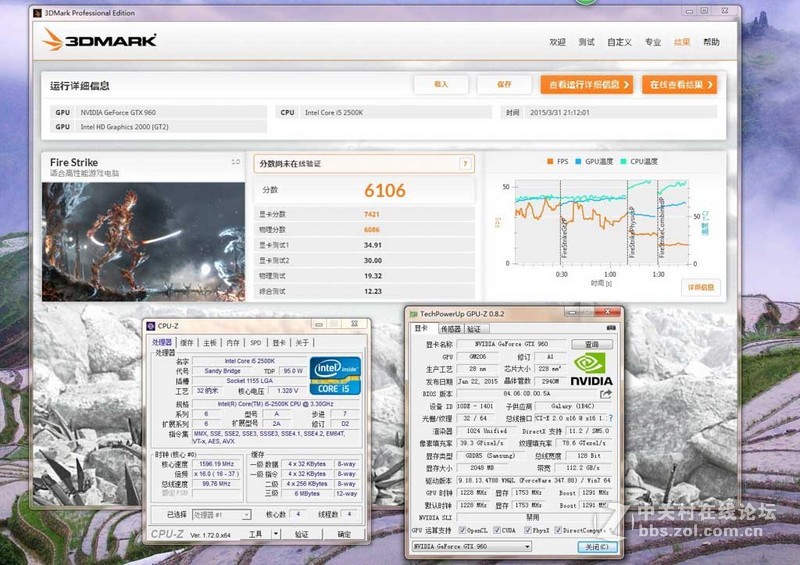This screenshot has height=565, width=800.
Task: Open the GPU selection dropdown in GPU-Z
Action: pos(471,546)
